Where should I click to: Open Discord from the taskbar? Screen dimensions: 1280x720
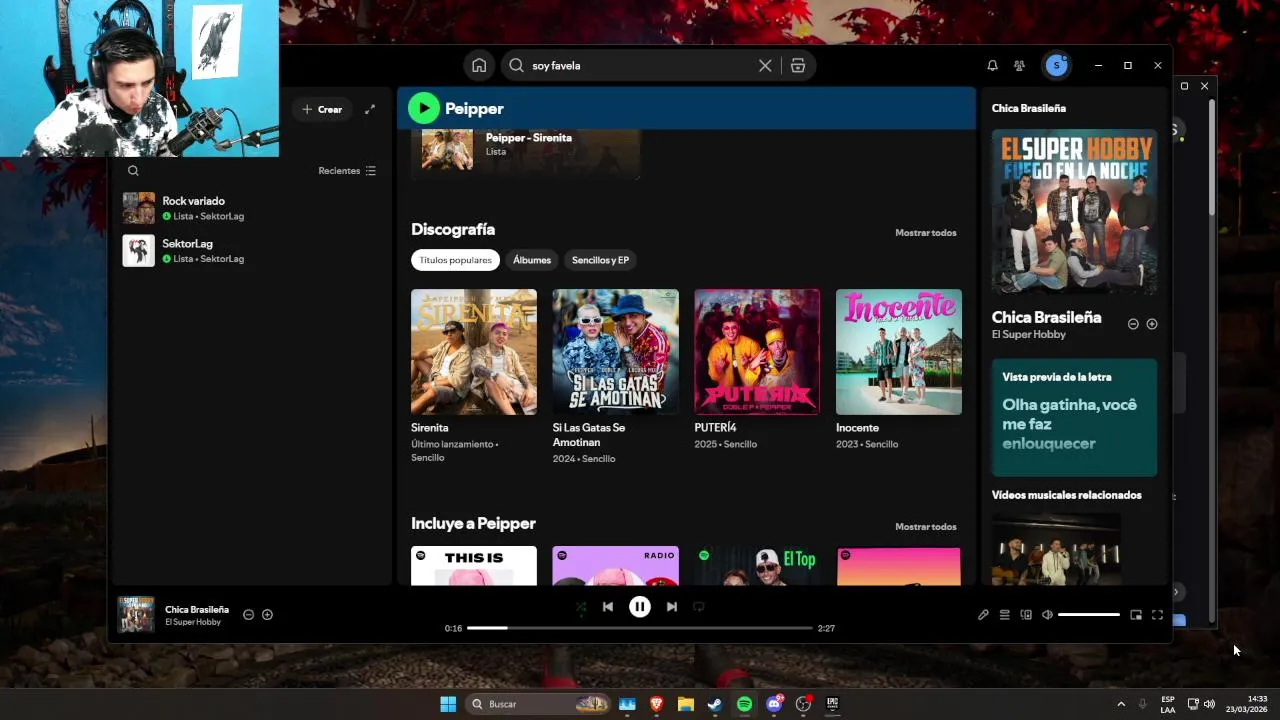click(774, 704)
